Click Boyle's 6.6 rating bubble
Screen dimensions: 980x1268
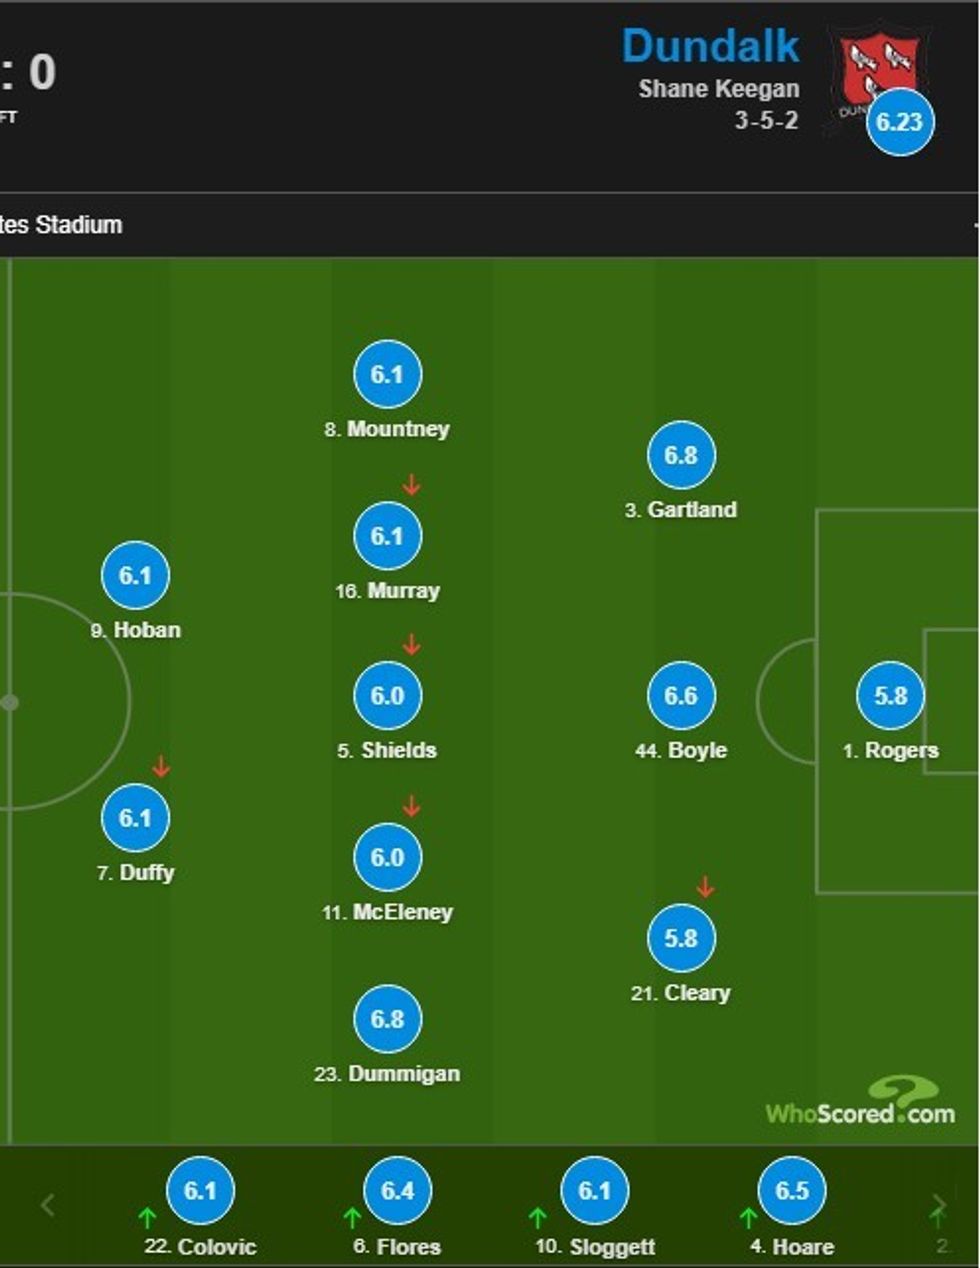tap(681, 696)
